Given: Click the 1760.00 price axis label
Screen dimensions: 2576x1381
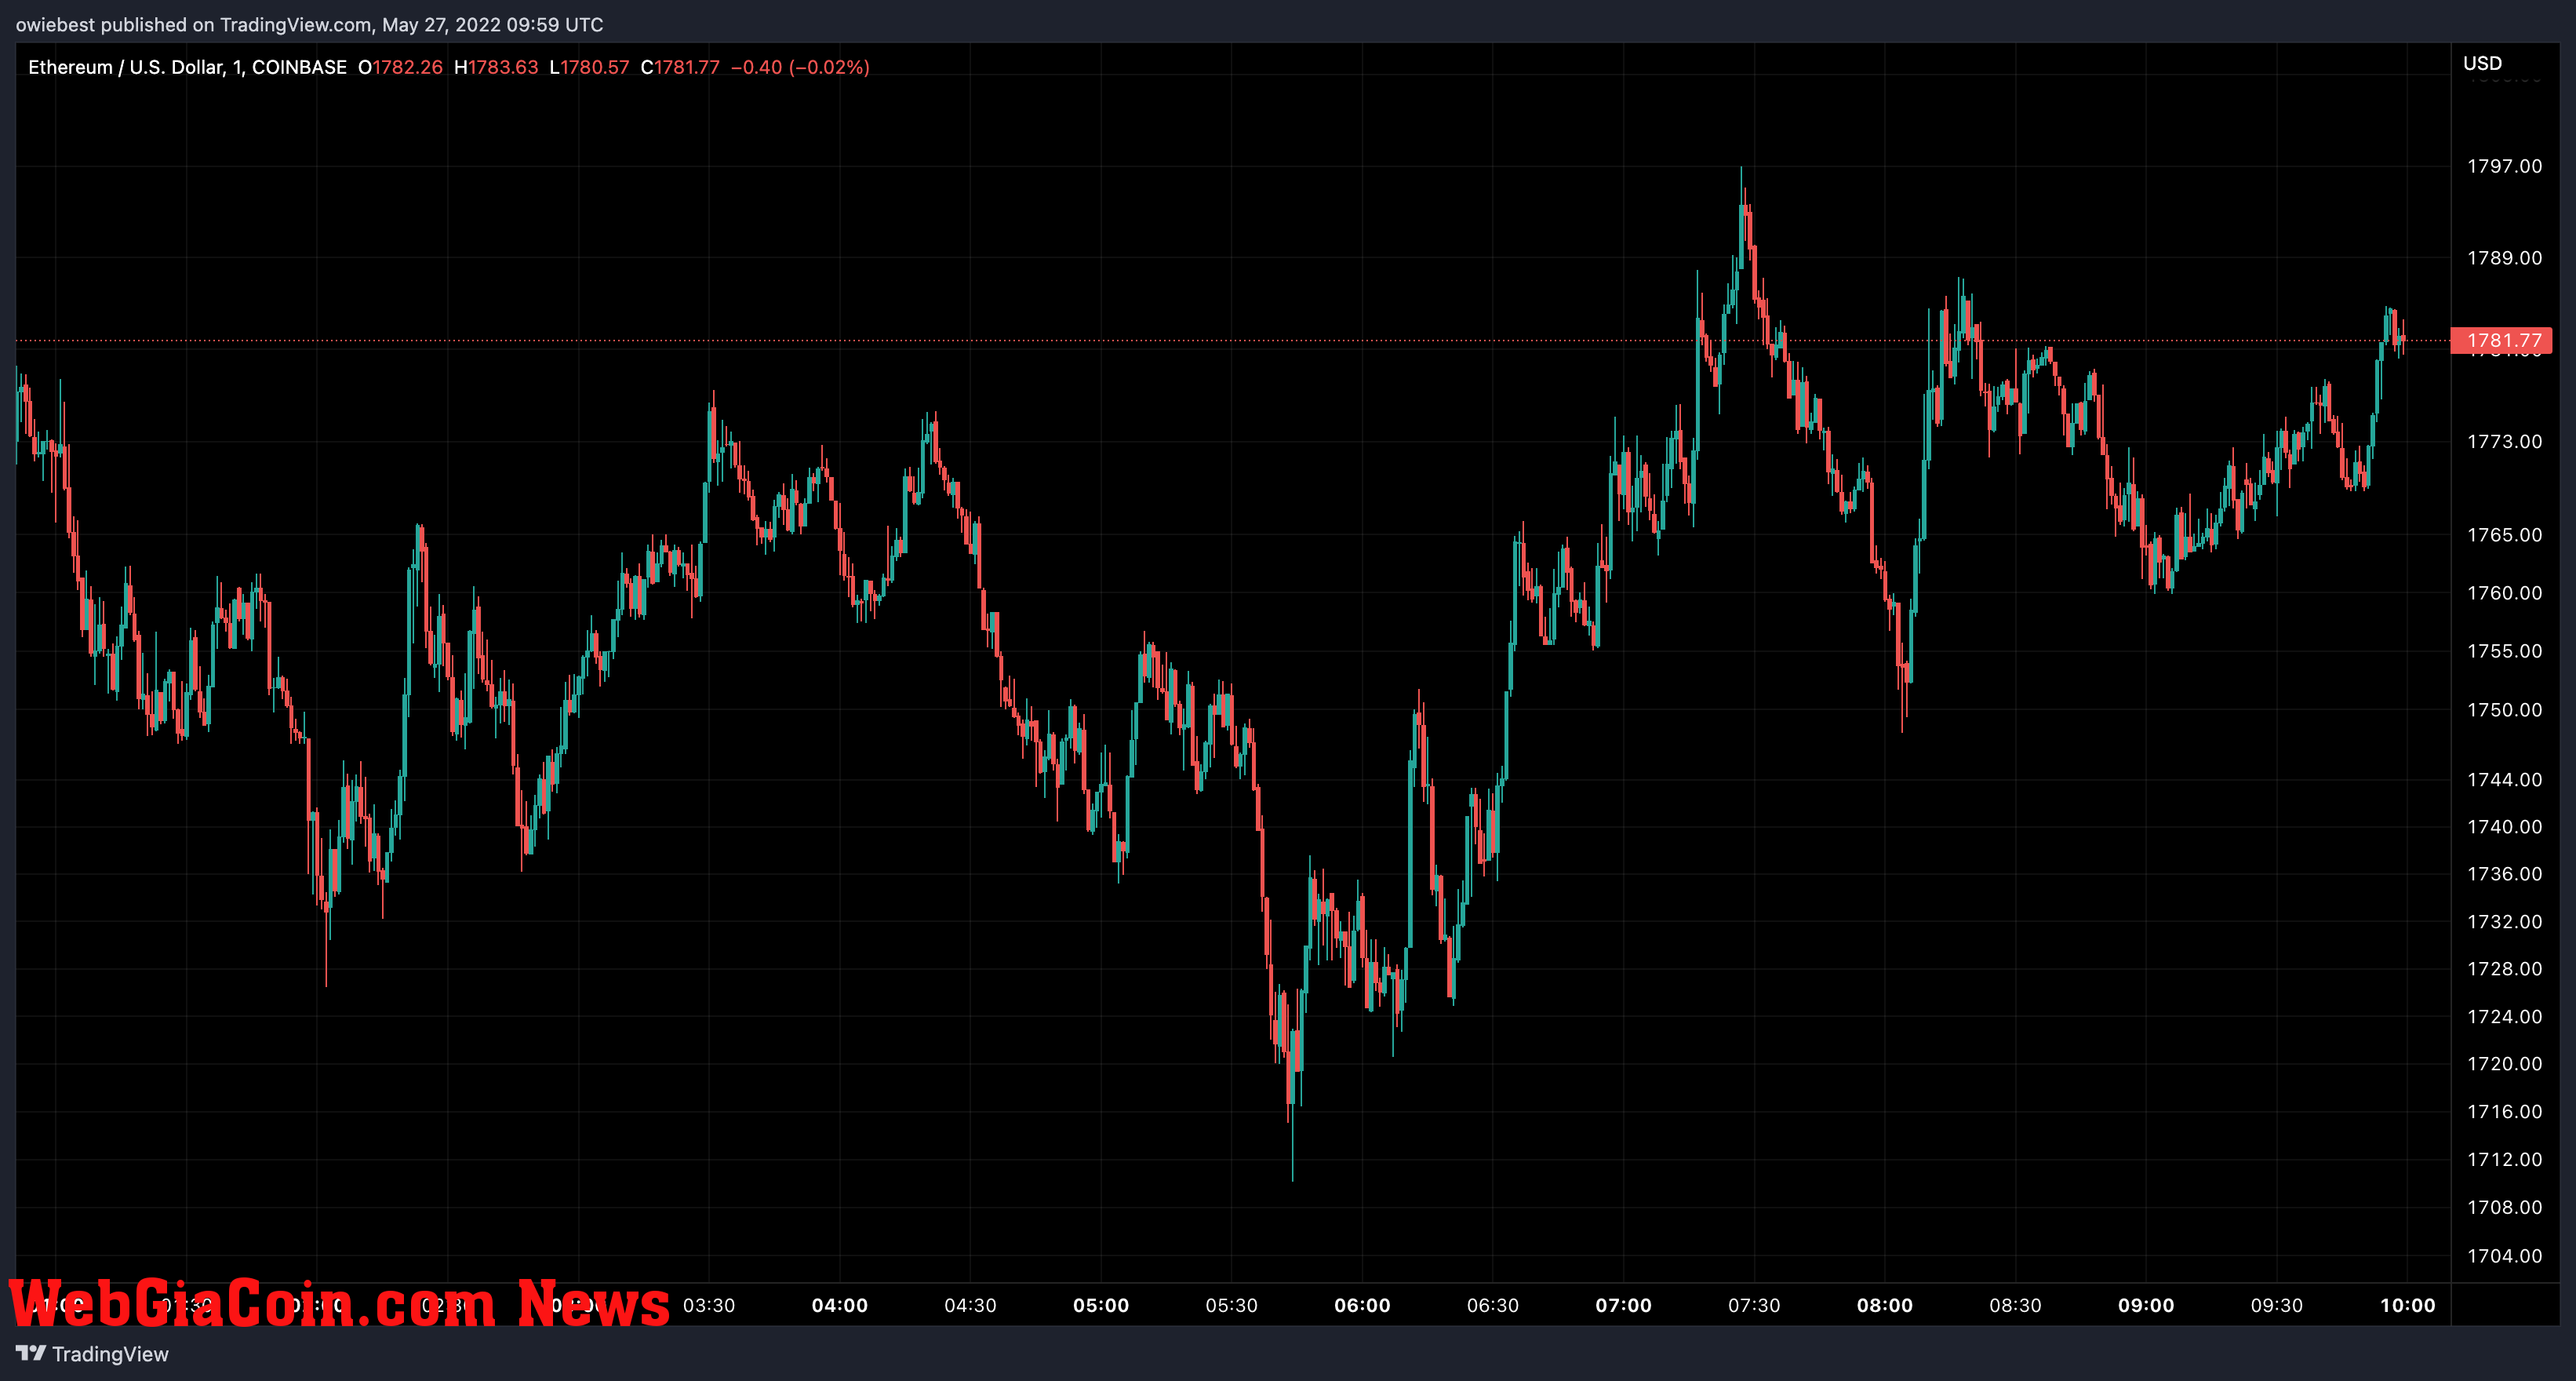Looking at the screenshot, I should [x=2504, y=593].
